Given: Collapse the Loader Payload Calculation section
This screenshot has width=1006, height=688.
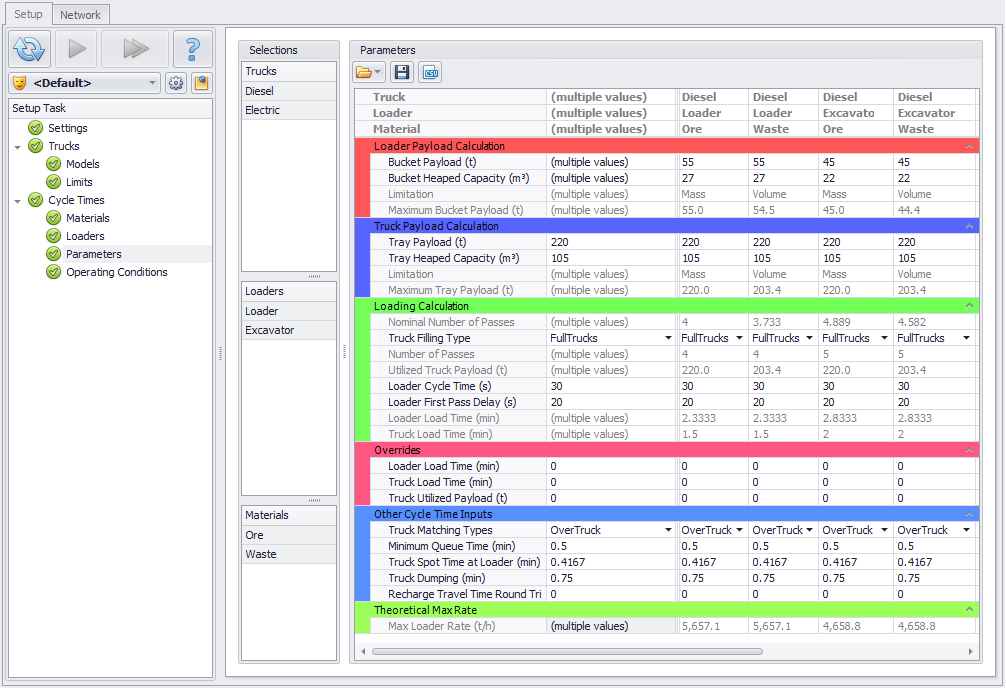Looking at the screenshot, I should pos(969,146).
